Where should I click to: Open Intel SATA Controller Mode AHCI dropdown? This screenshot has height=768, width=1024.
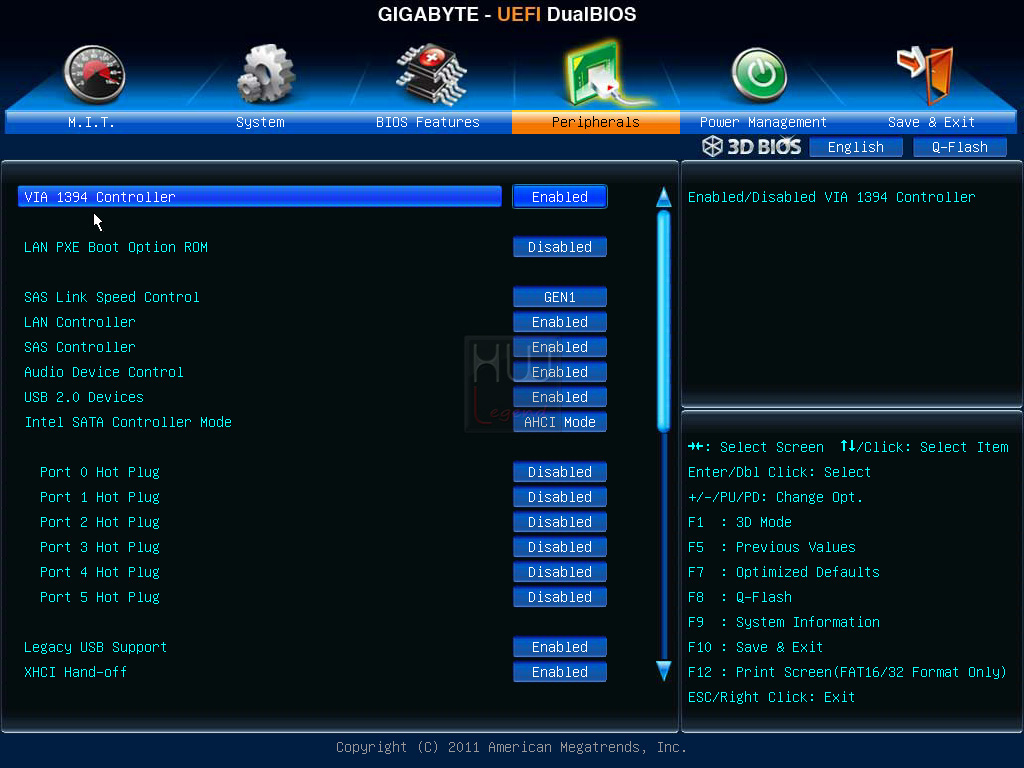(560, 422)
